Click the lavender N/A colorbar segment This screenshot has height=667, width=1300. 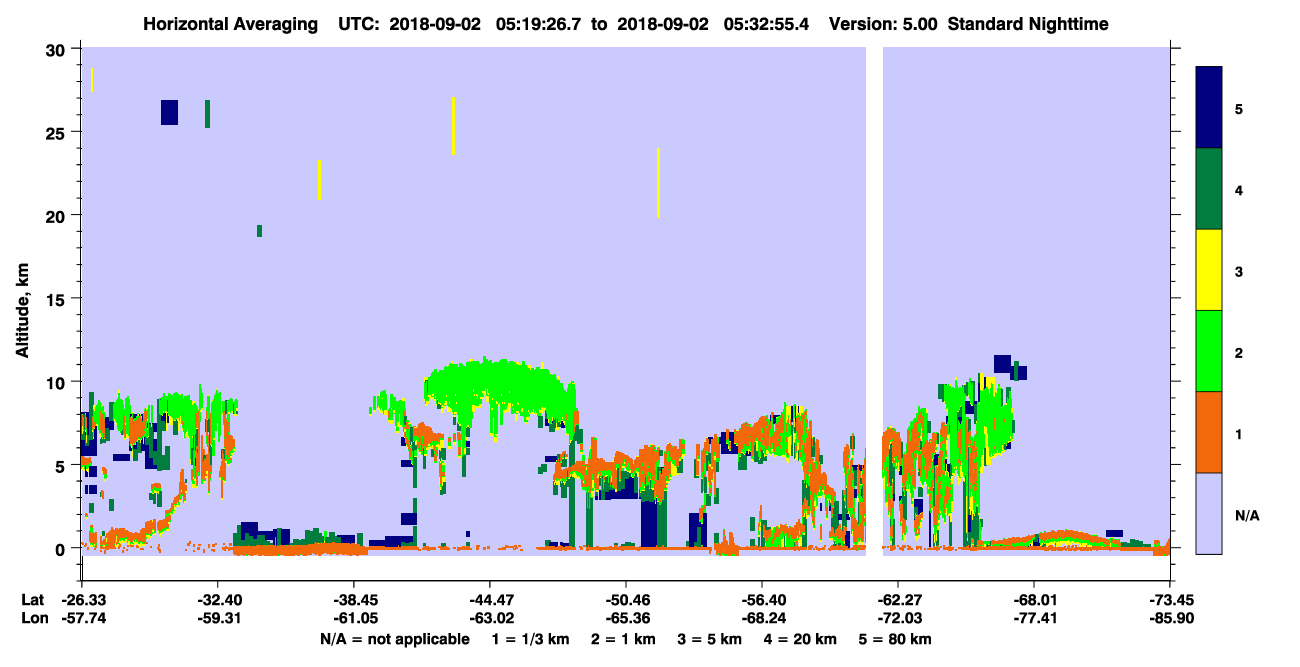1209,513
